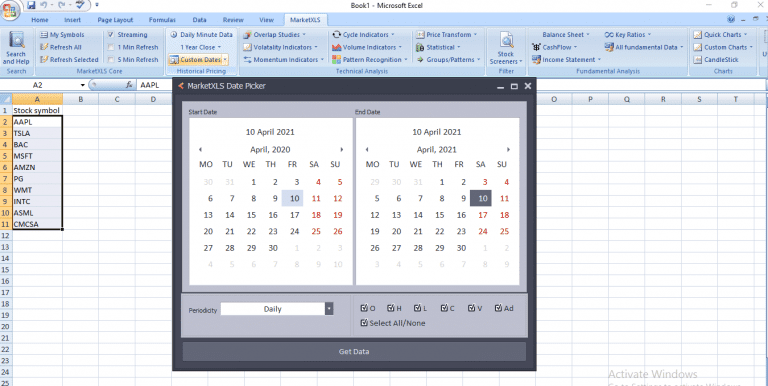Toggle the V (volume) checkbox

[471, 308]
